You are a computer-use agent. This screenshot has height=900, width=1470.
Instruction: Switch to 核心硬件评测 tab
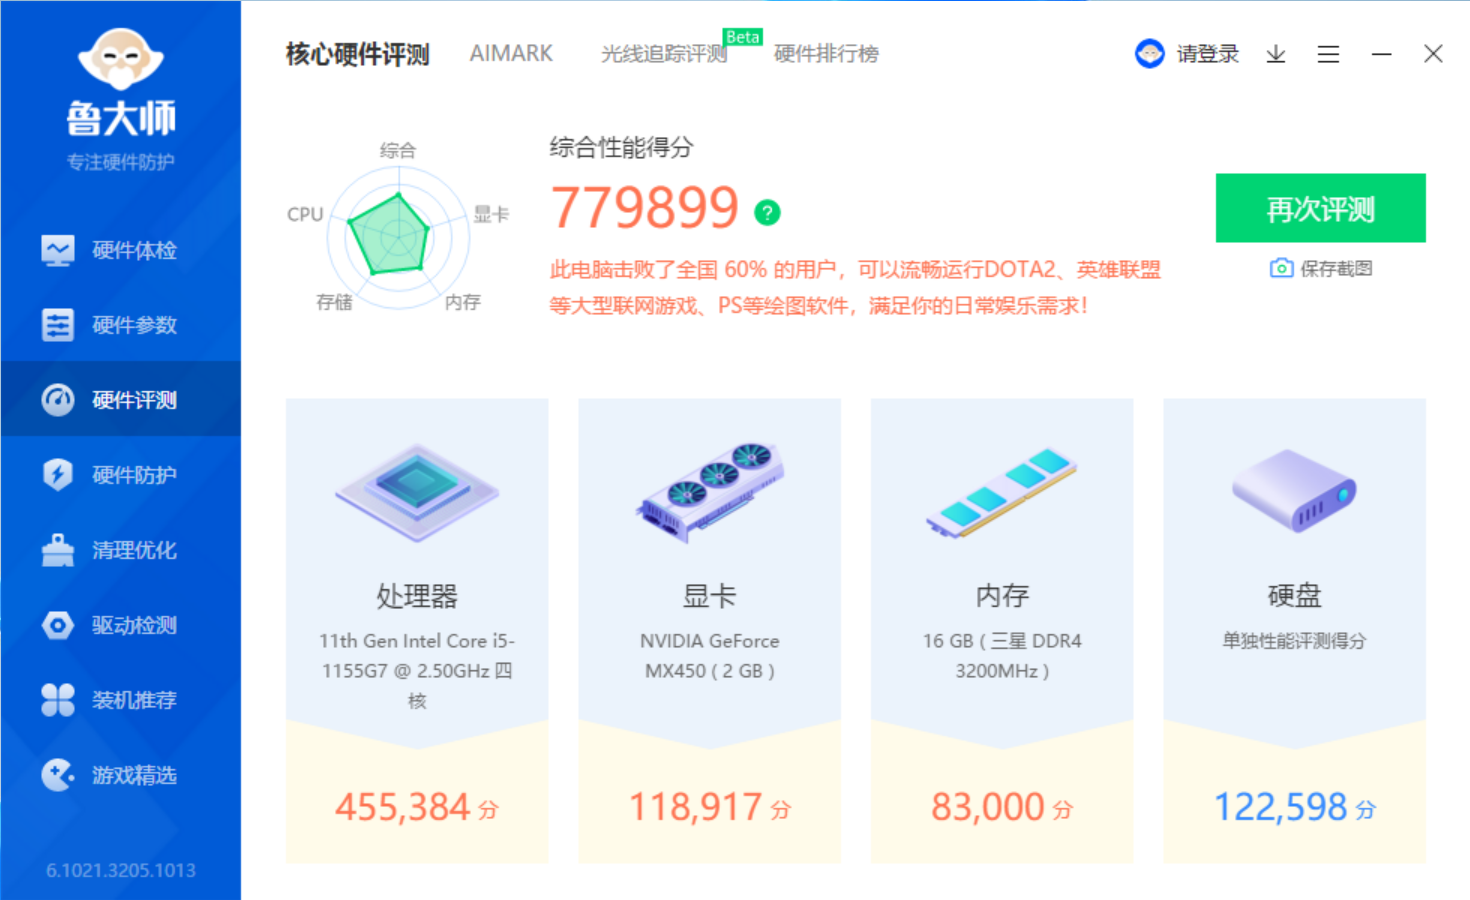coord(357,54)
